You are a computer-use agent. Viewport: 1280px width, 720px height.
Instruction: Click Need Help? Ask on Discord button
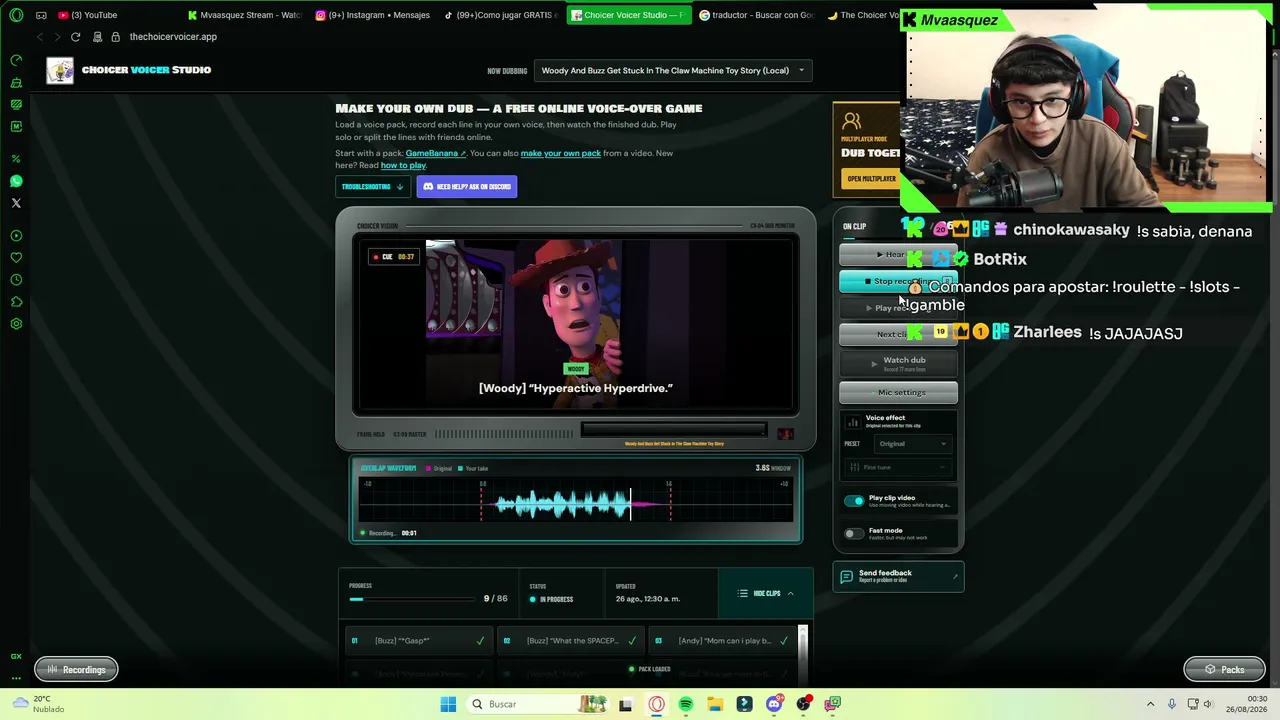[x=467, y=187]
